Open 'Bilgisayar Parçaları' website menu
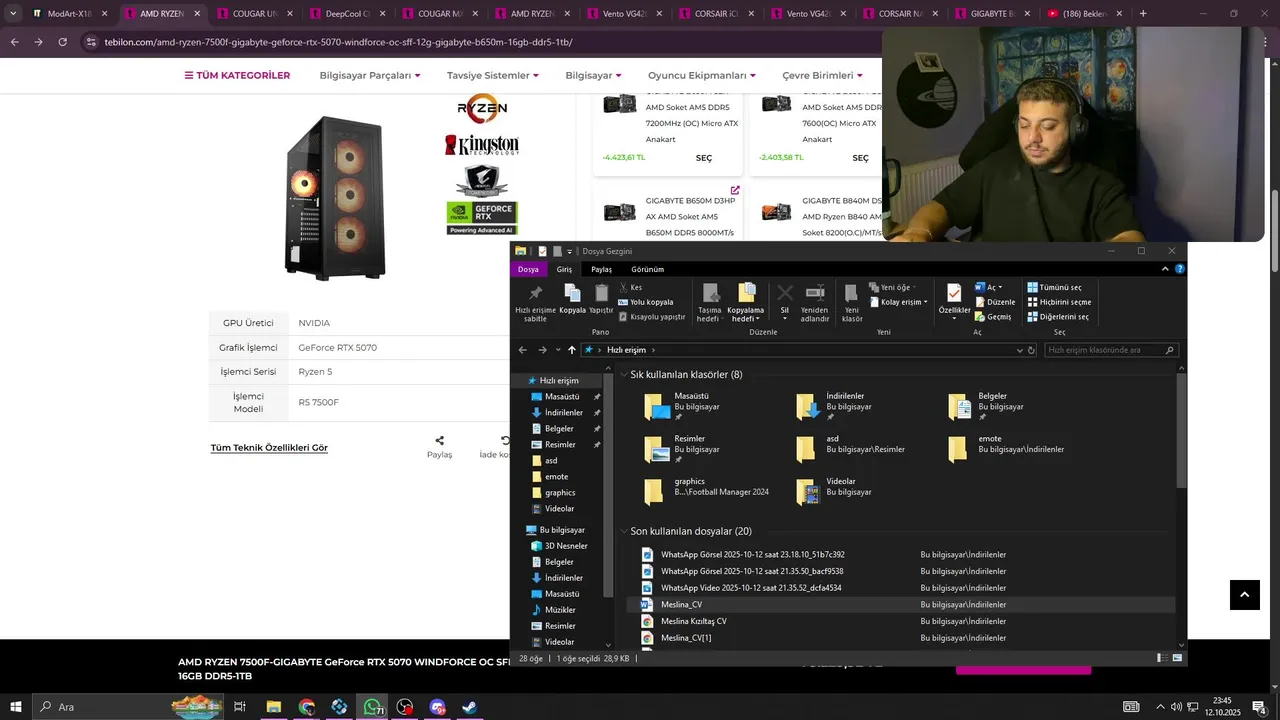Viewport: 1280px width, 720px height. click(369, 75)
